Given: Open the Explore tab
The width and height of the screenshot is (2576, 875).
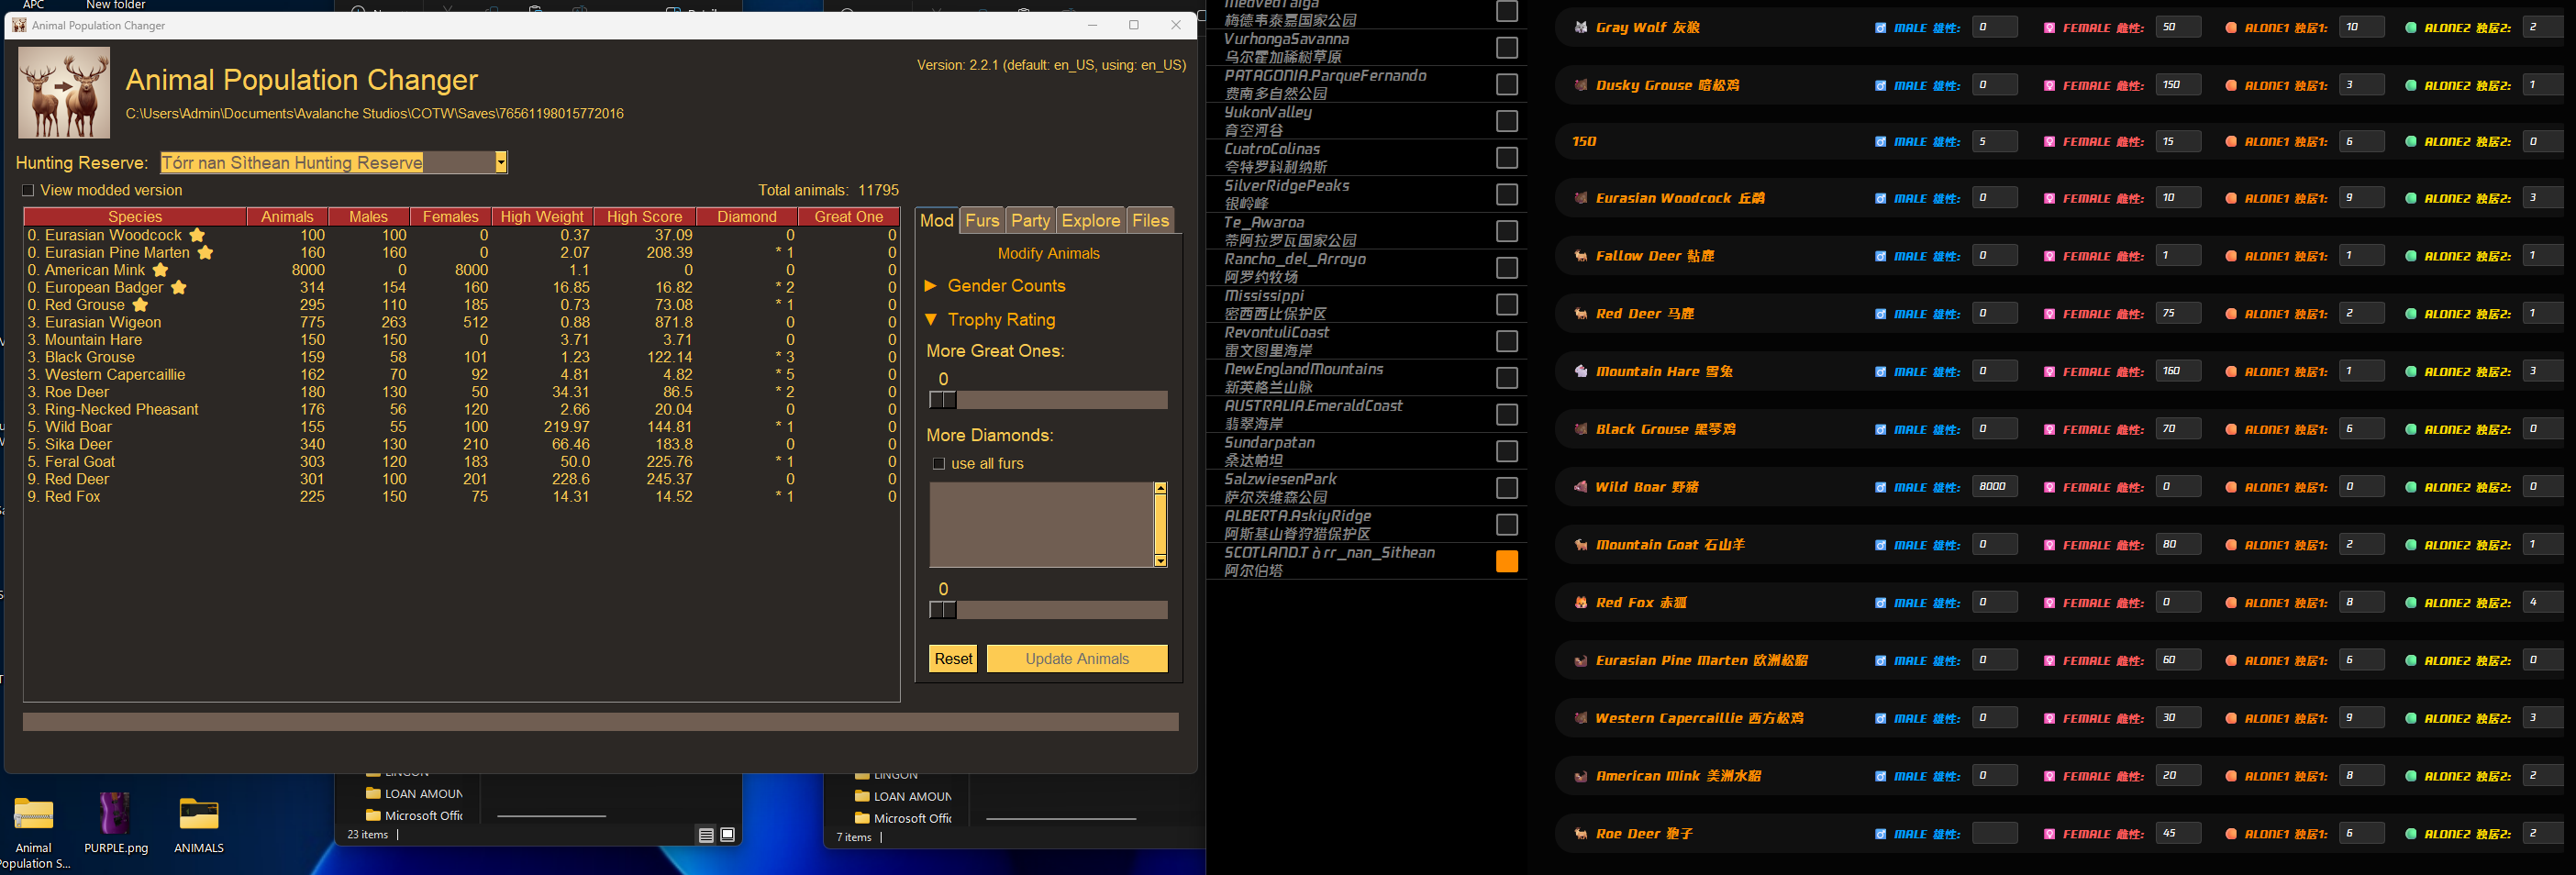Looking at the screenshot, I should (1090, 221).
